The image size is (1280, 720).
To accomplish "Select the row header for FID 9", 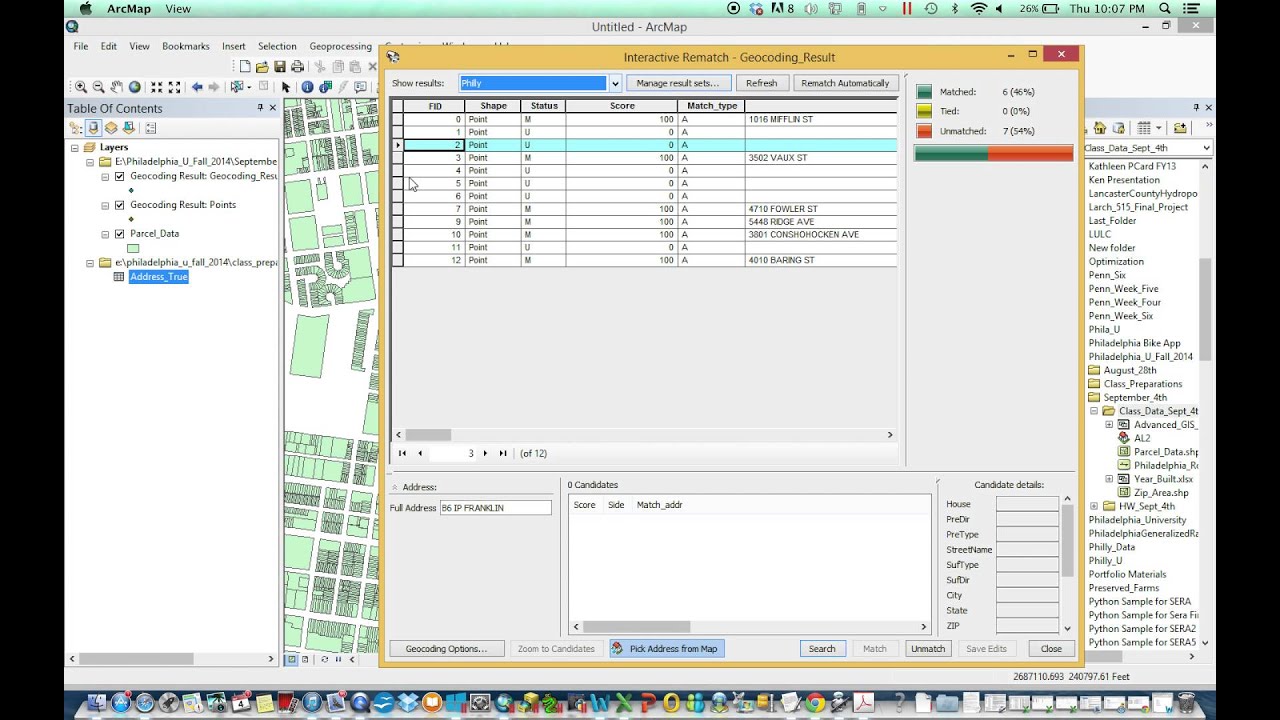I will pos(397,222).
